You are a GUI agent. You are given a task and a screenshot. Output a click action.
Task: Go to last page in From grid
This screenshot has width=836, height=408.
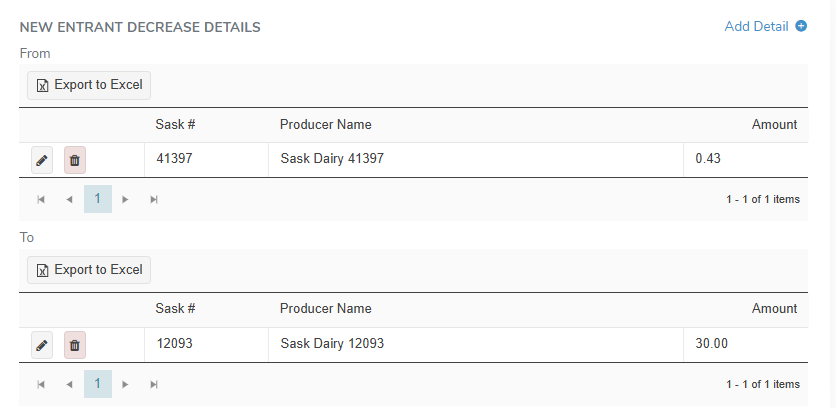[x=153, y=199]
